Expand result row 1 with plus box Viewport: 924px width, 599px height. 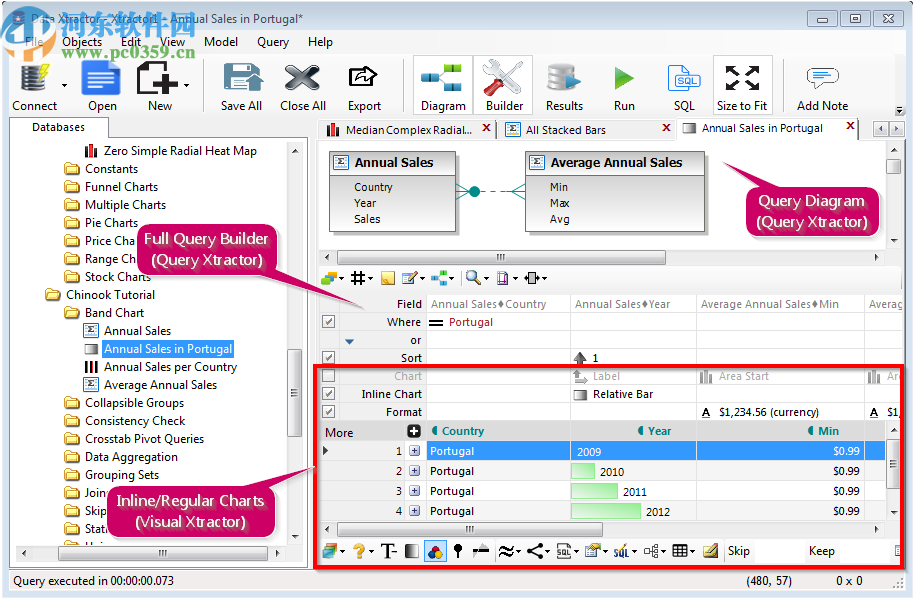pos(415,451)
